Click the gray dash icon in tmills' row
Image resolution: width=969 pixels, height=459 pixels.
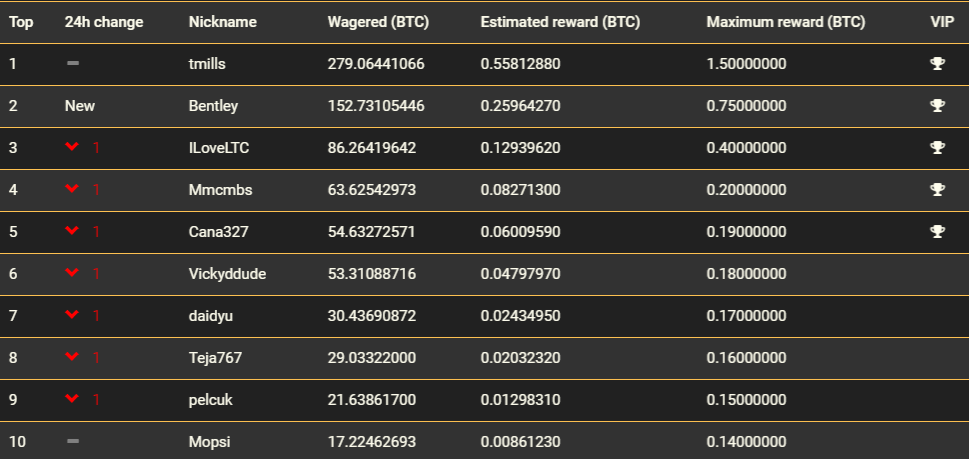(73, 63)
